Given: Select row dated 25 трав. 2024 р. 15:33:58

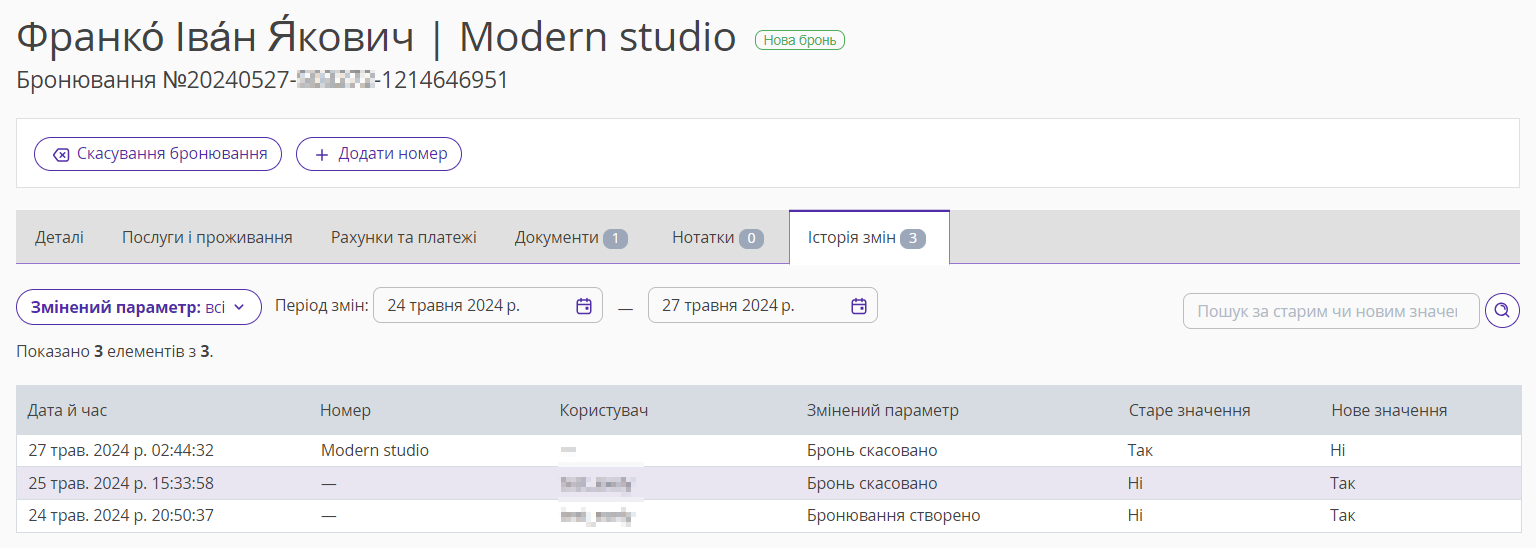Looking at the screenshot, I should point(768,483).
